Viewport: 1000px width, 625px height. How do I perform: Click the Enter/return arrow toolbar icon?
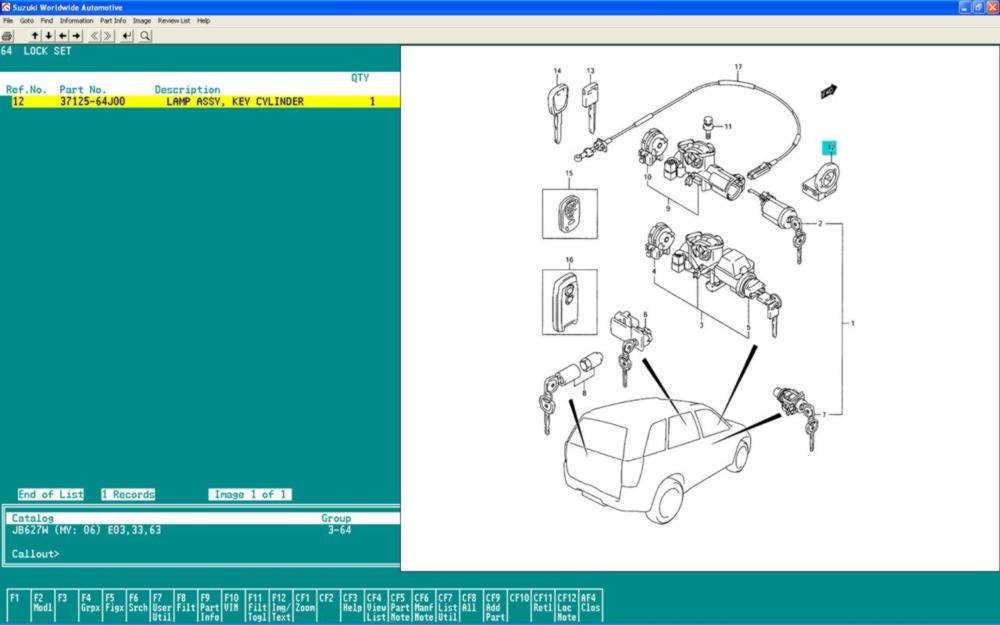[x=127, y=36]
